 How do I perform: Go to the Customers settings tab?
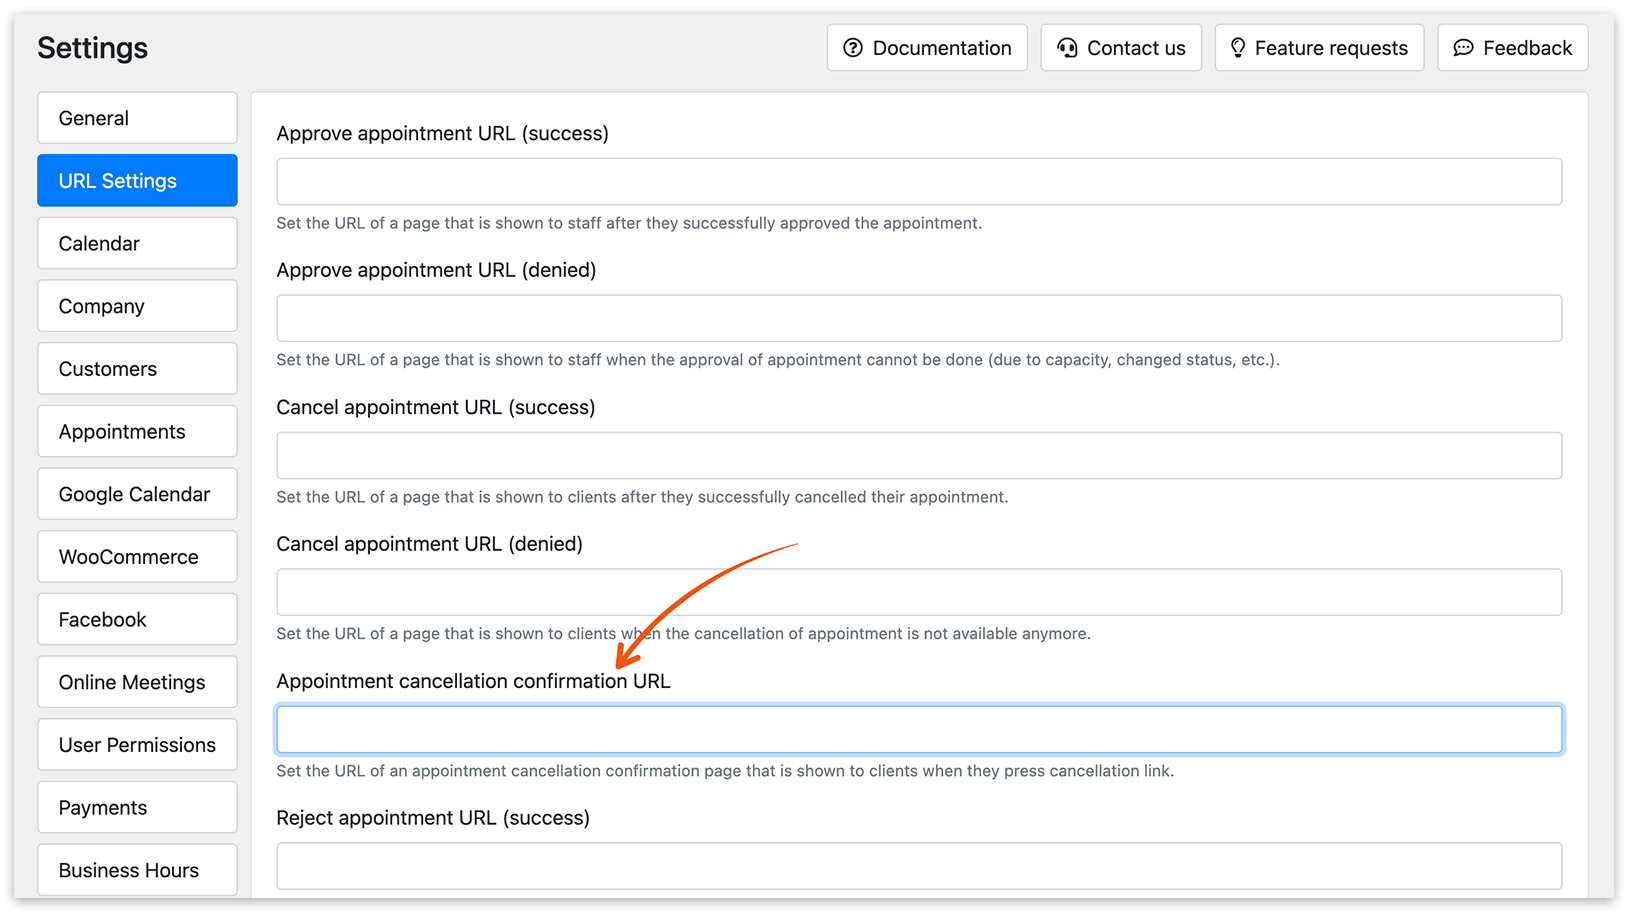tap(137, 369)
